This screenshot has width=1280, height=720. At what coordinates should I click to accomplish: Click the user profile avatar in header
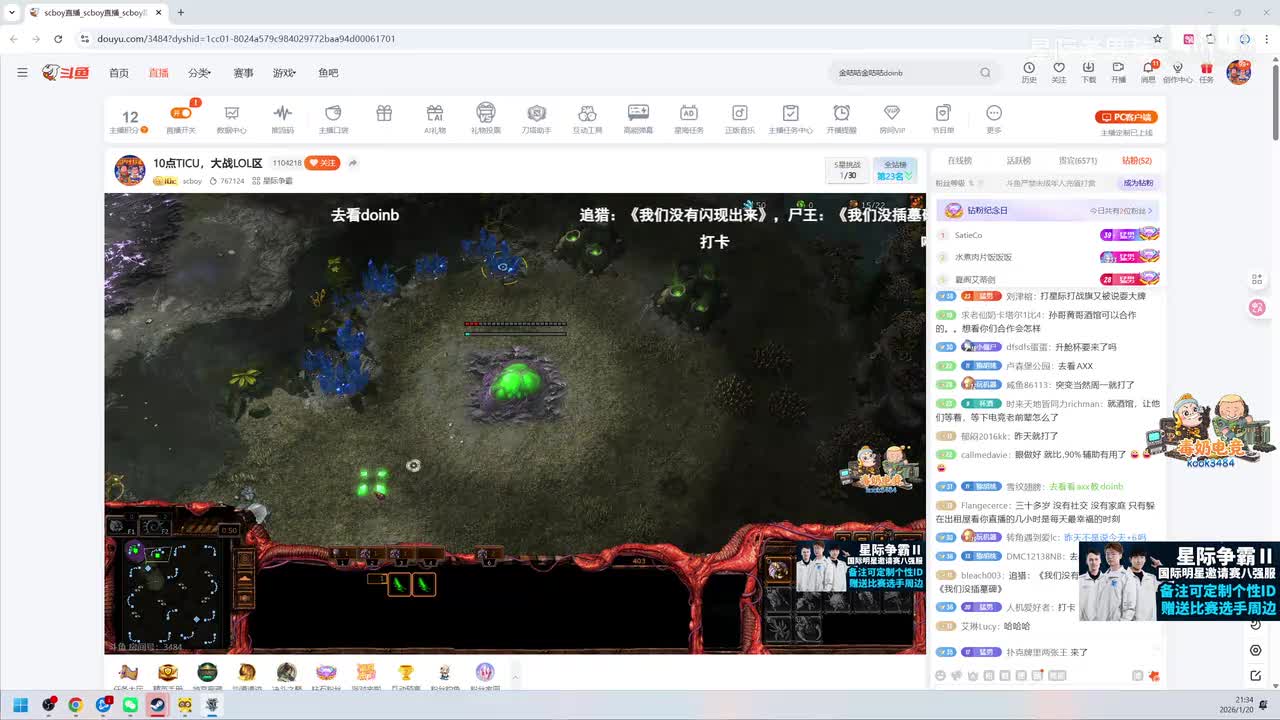[1239, 72]
